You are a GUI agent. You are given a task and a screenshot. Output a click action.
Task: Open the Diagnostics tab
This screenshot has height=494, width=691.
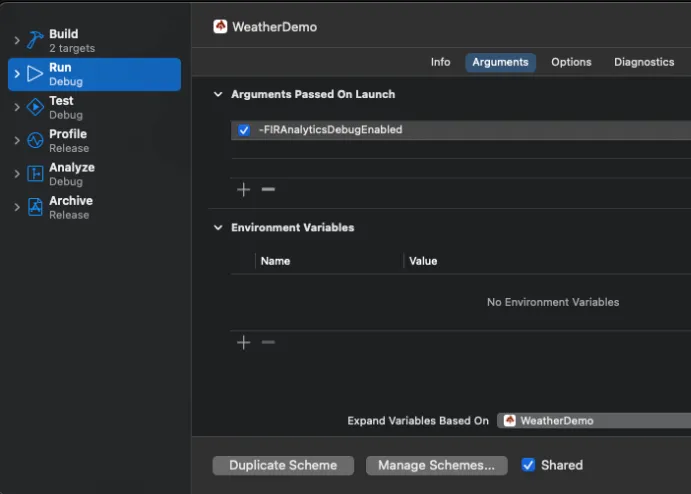coord(644,62)
